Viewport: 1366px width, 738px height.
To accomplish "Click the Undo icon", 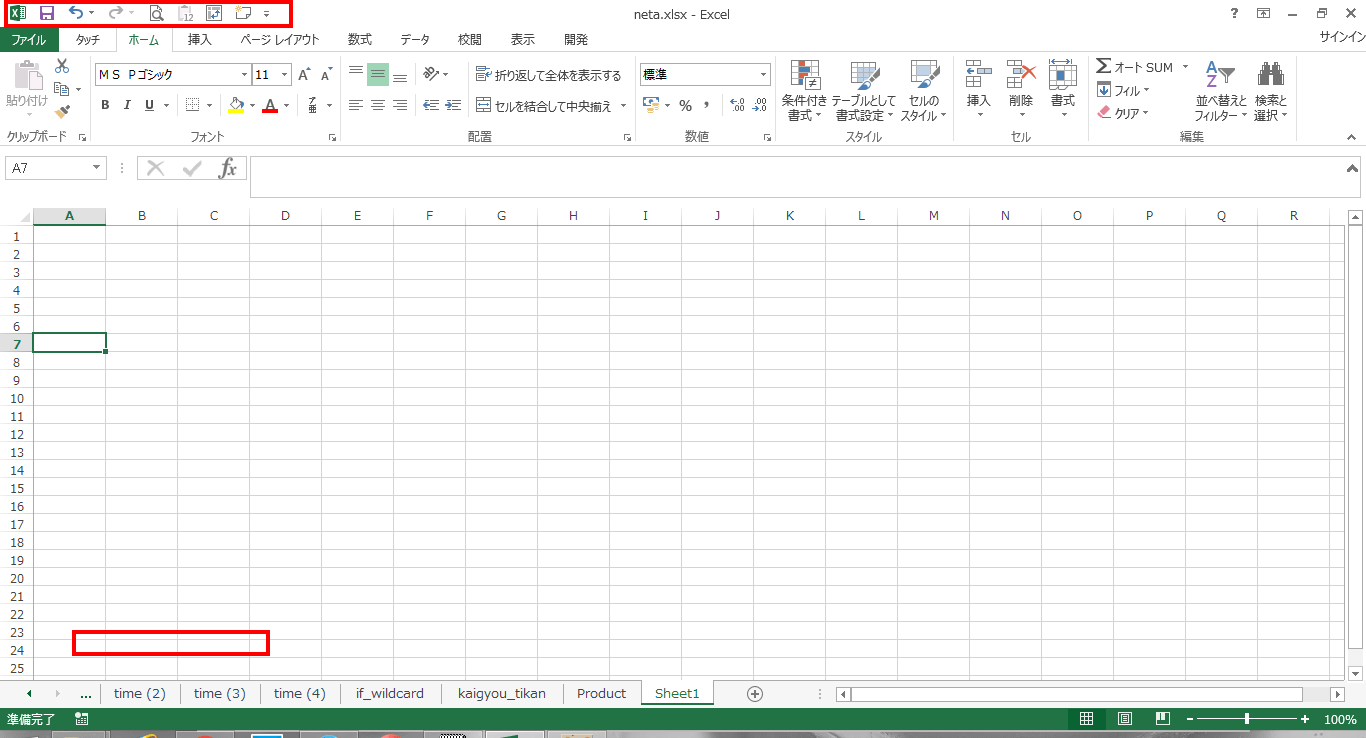I will tap(74, 13).
